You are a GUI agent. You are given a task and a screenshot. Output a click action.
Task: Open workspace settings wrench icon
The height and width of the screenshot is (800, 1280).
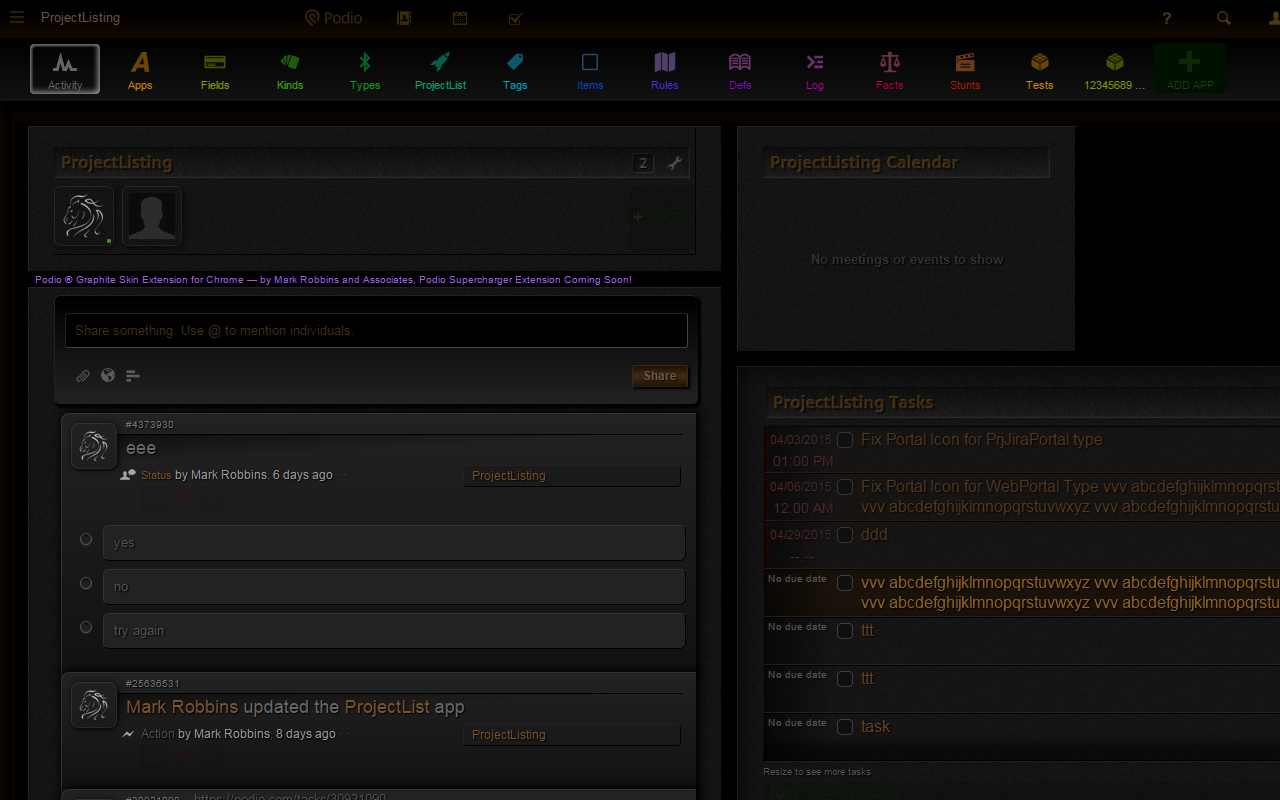coord(675,163)
